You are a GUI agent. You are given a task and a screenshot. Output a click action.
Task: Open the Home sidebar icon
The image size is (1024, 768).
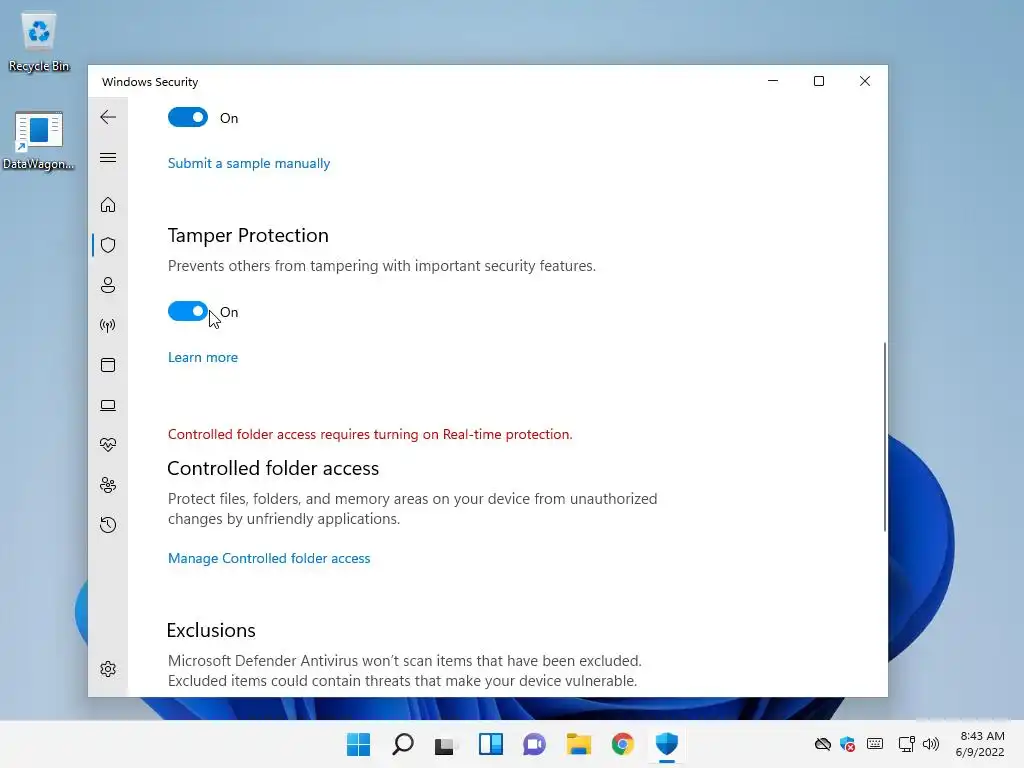108,205
